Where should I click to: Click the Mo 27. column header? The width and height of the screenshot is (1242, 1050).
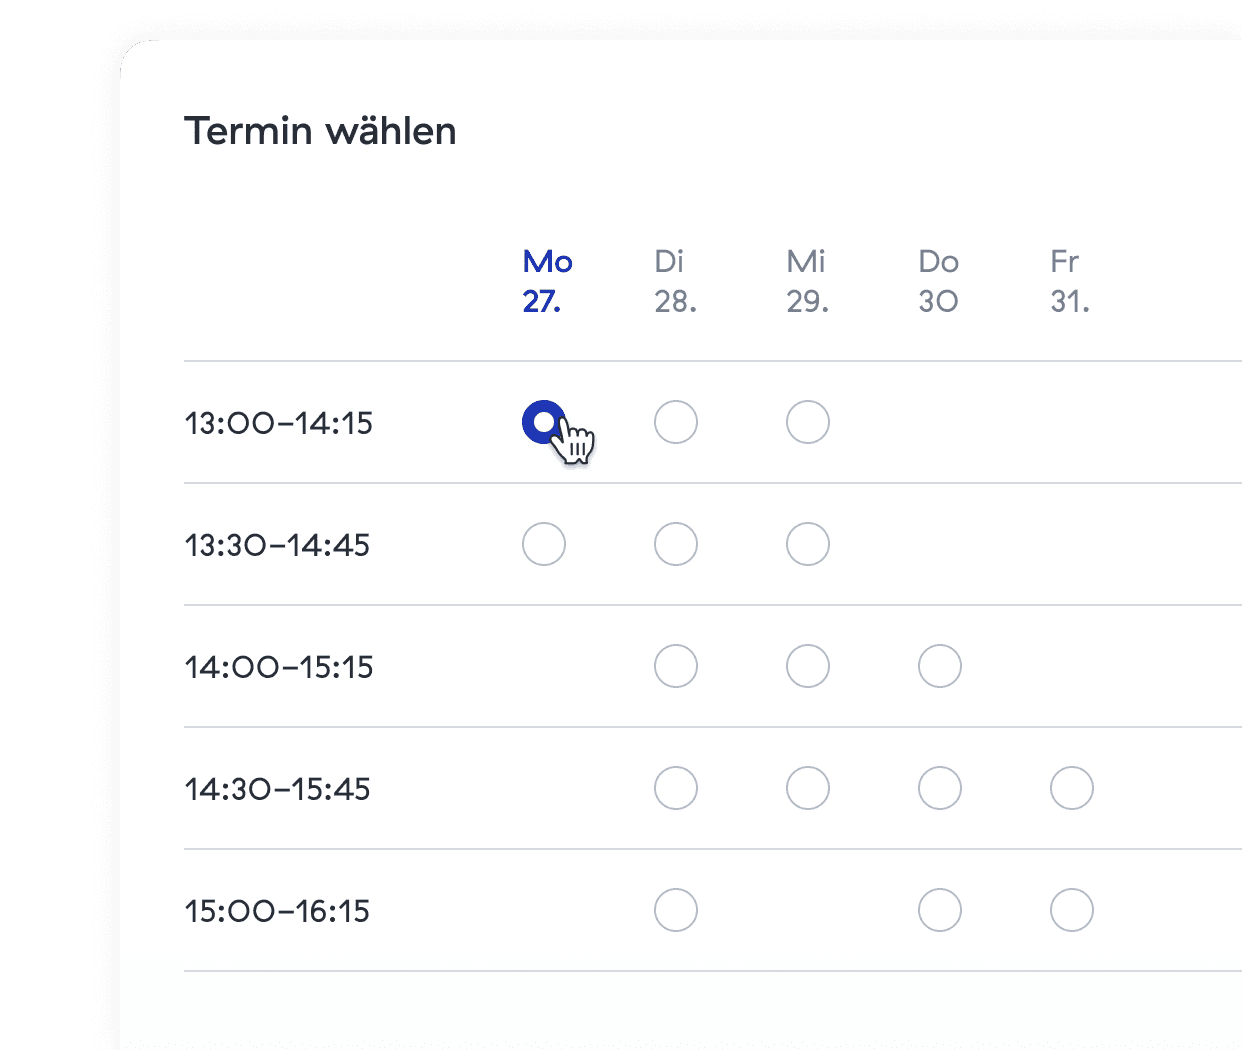tap(547, 281)
